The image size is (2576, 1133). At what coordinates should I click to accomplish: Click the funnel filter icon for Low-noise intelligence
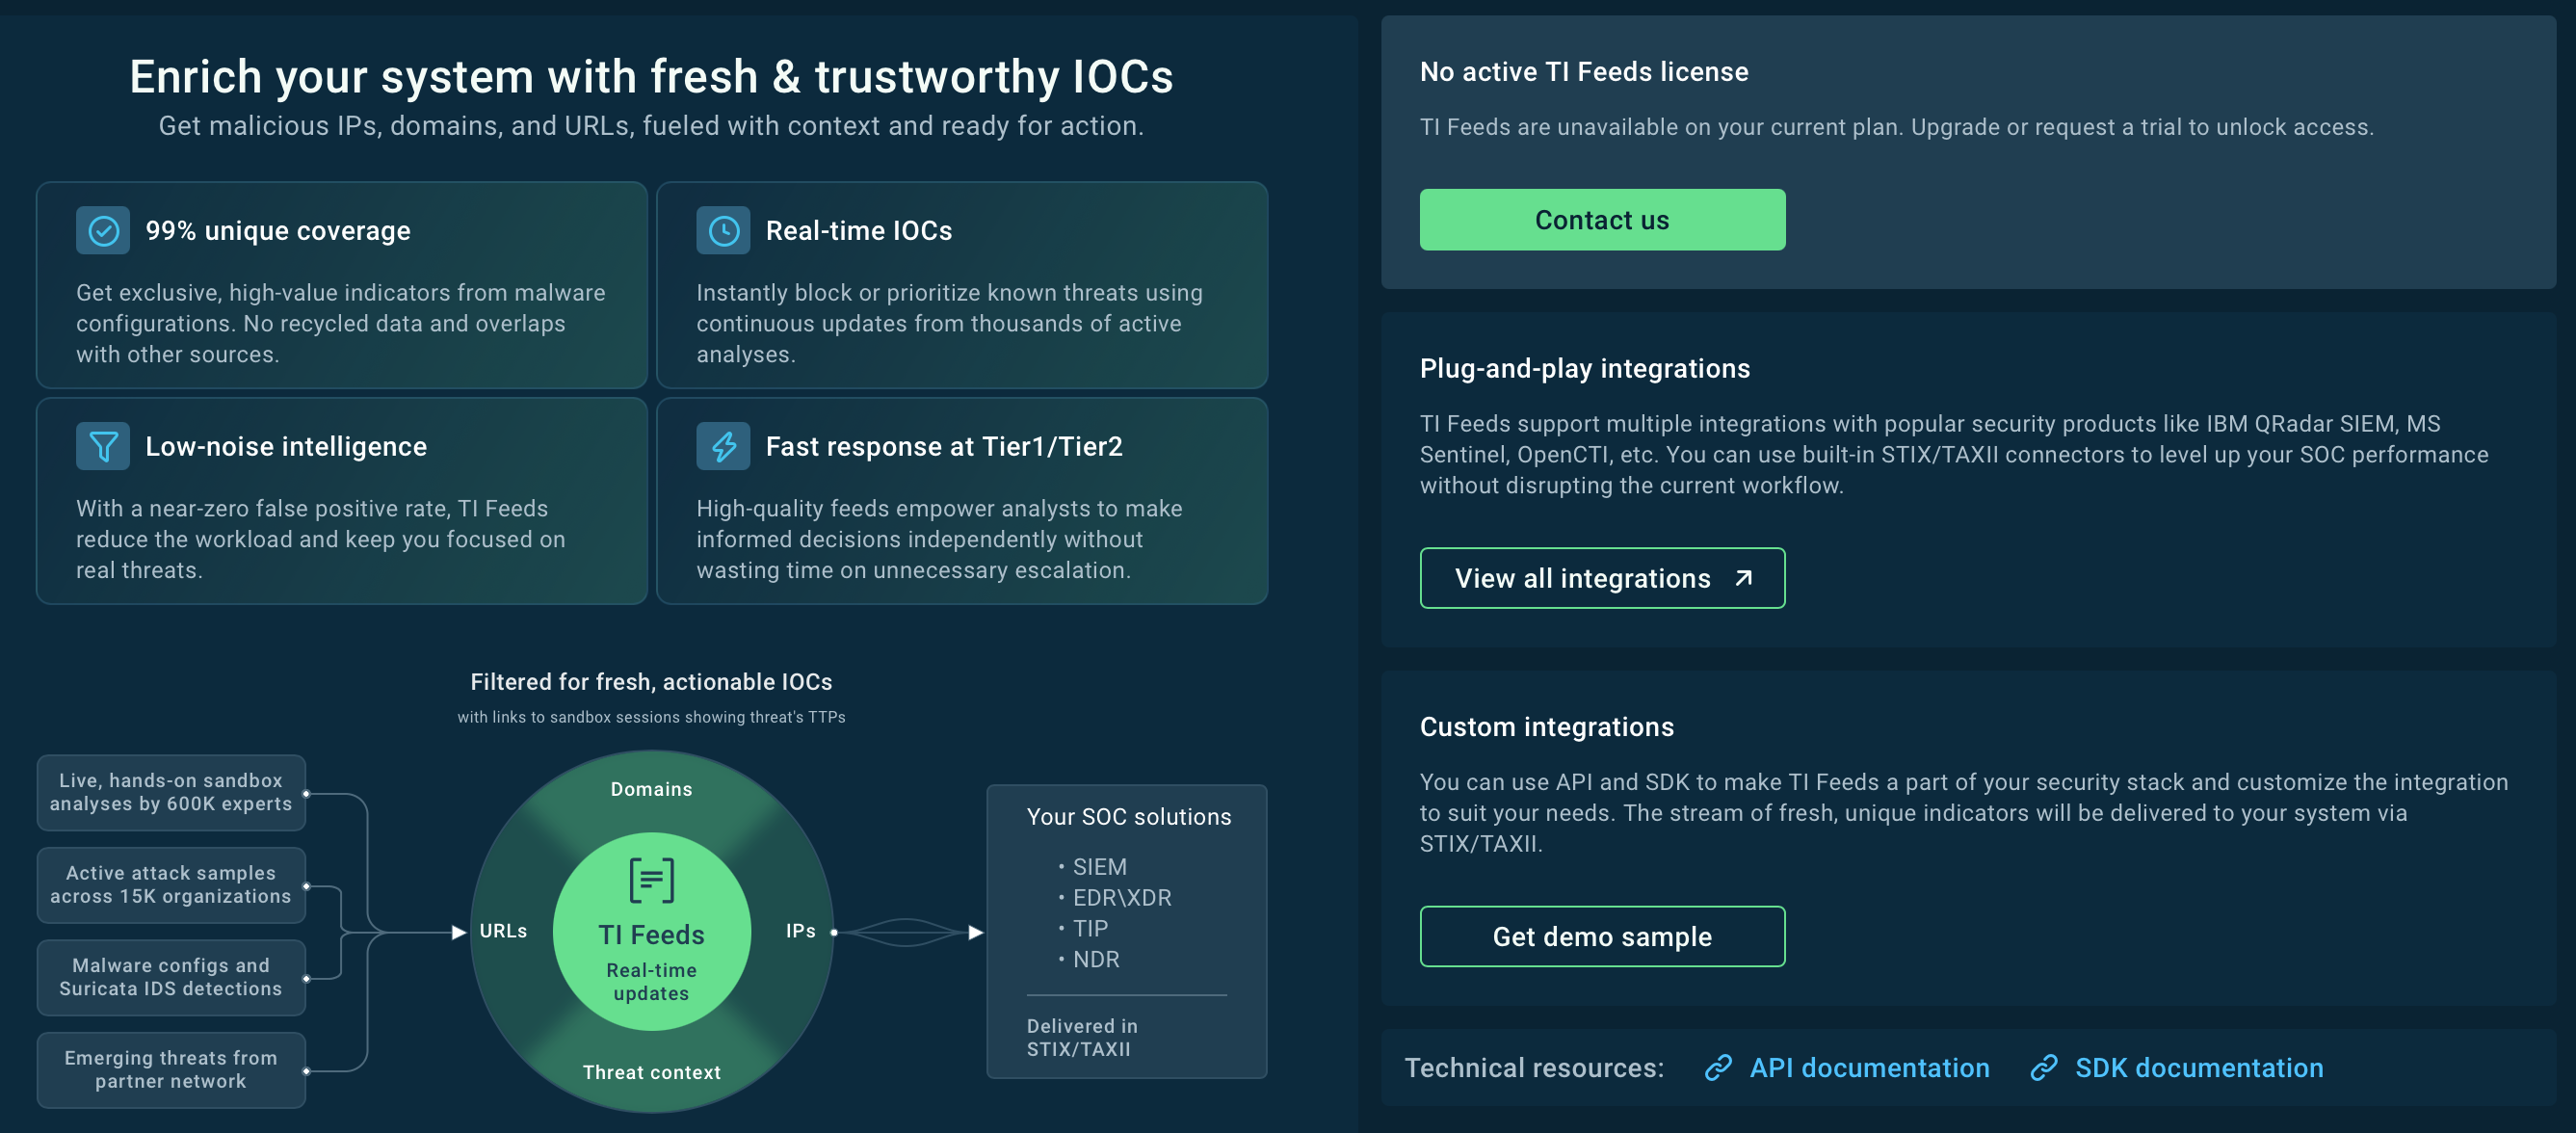[103, 446]
